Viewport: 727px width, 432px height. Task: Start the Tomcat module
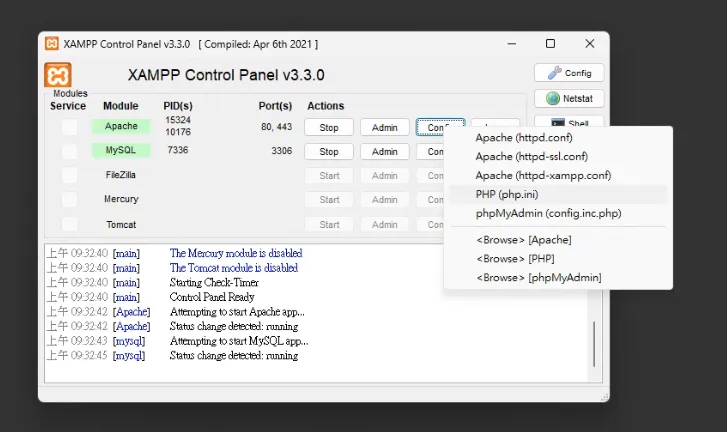(329, 224)
